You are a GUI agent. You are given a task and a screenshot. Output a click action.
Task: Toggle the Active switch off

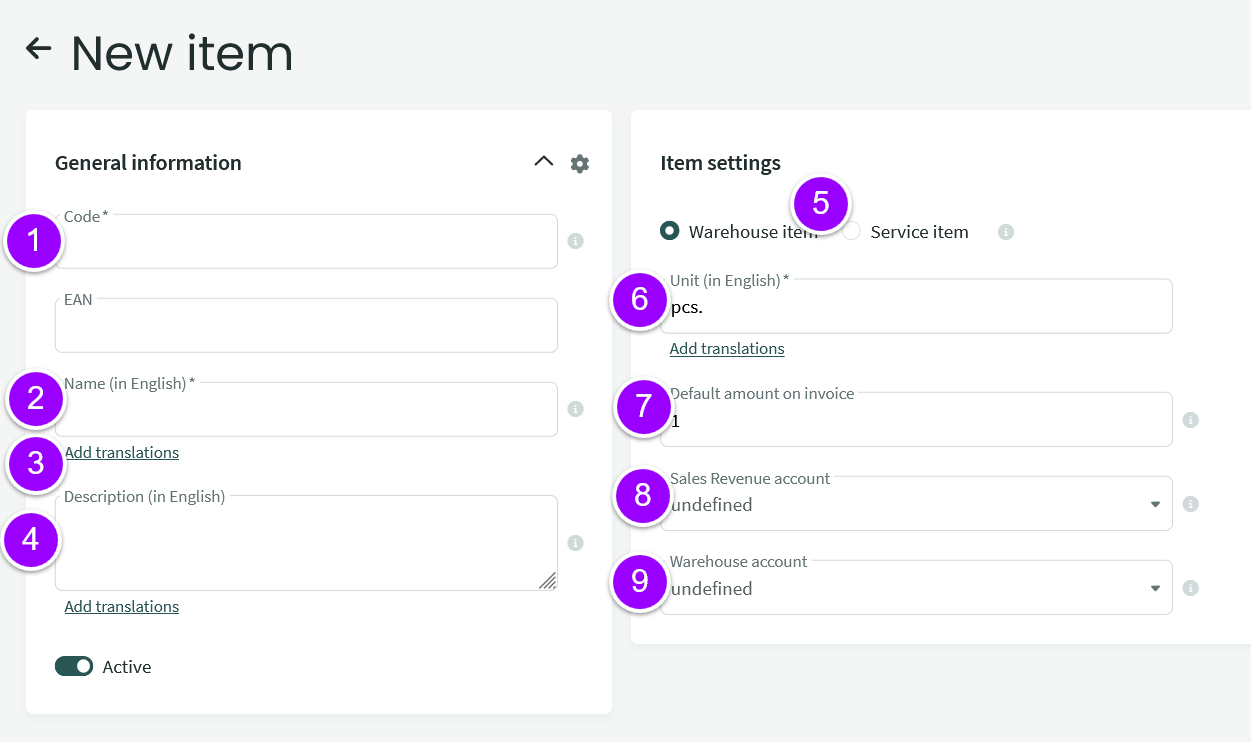[74, 666]
